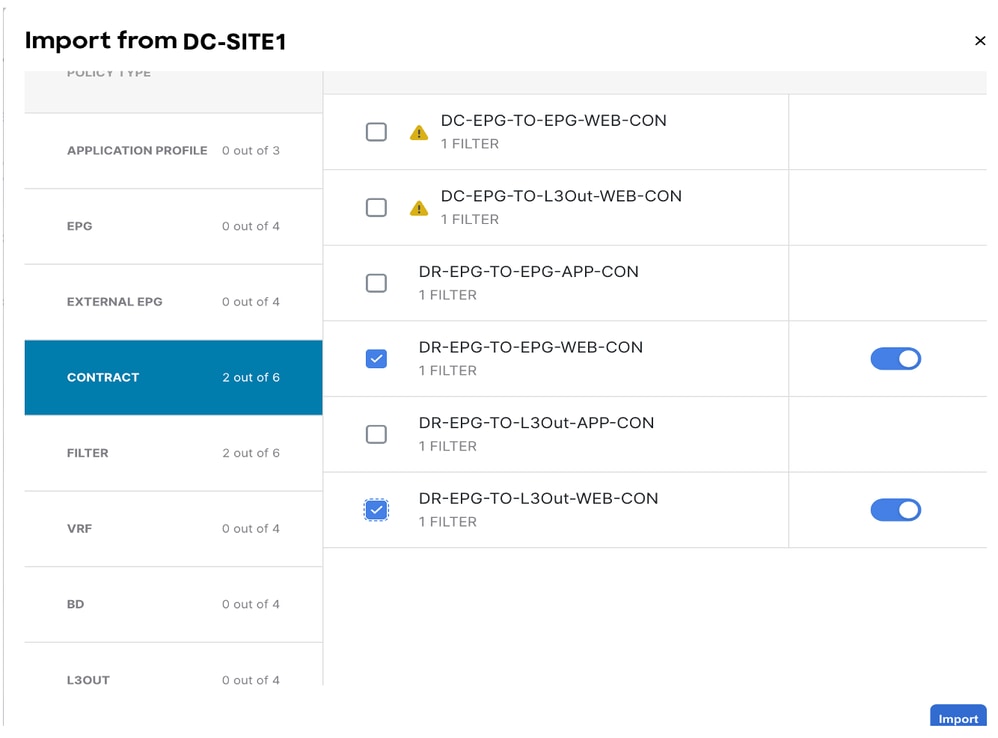Click Application Profile count '0 out of 3'
Viewport: 998px width, 738px height.
[x=251, y=151]
